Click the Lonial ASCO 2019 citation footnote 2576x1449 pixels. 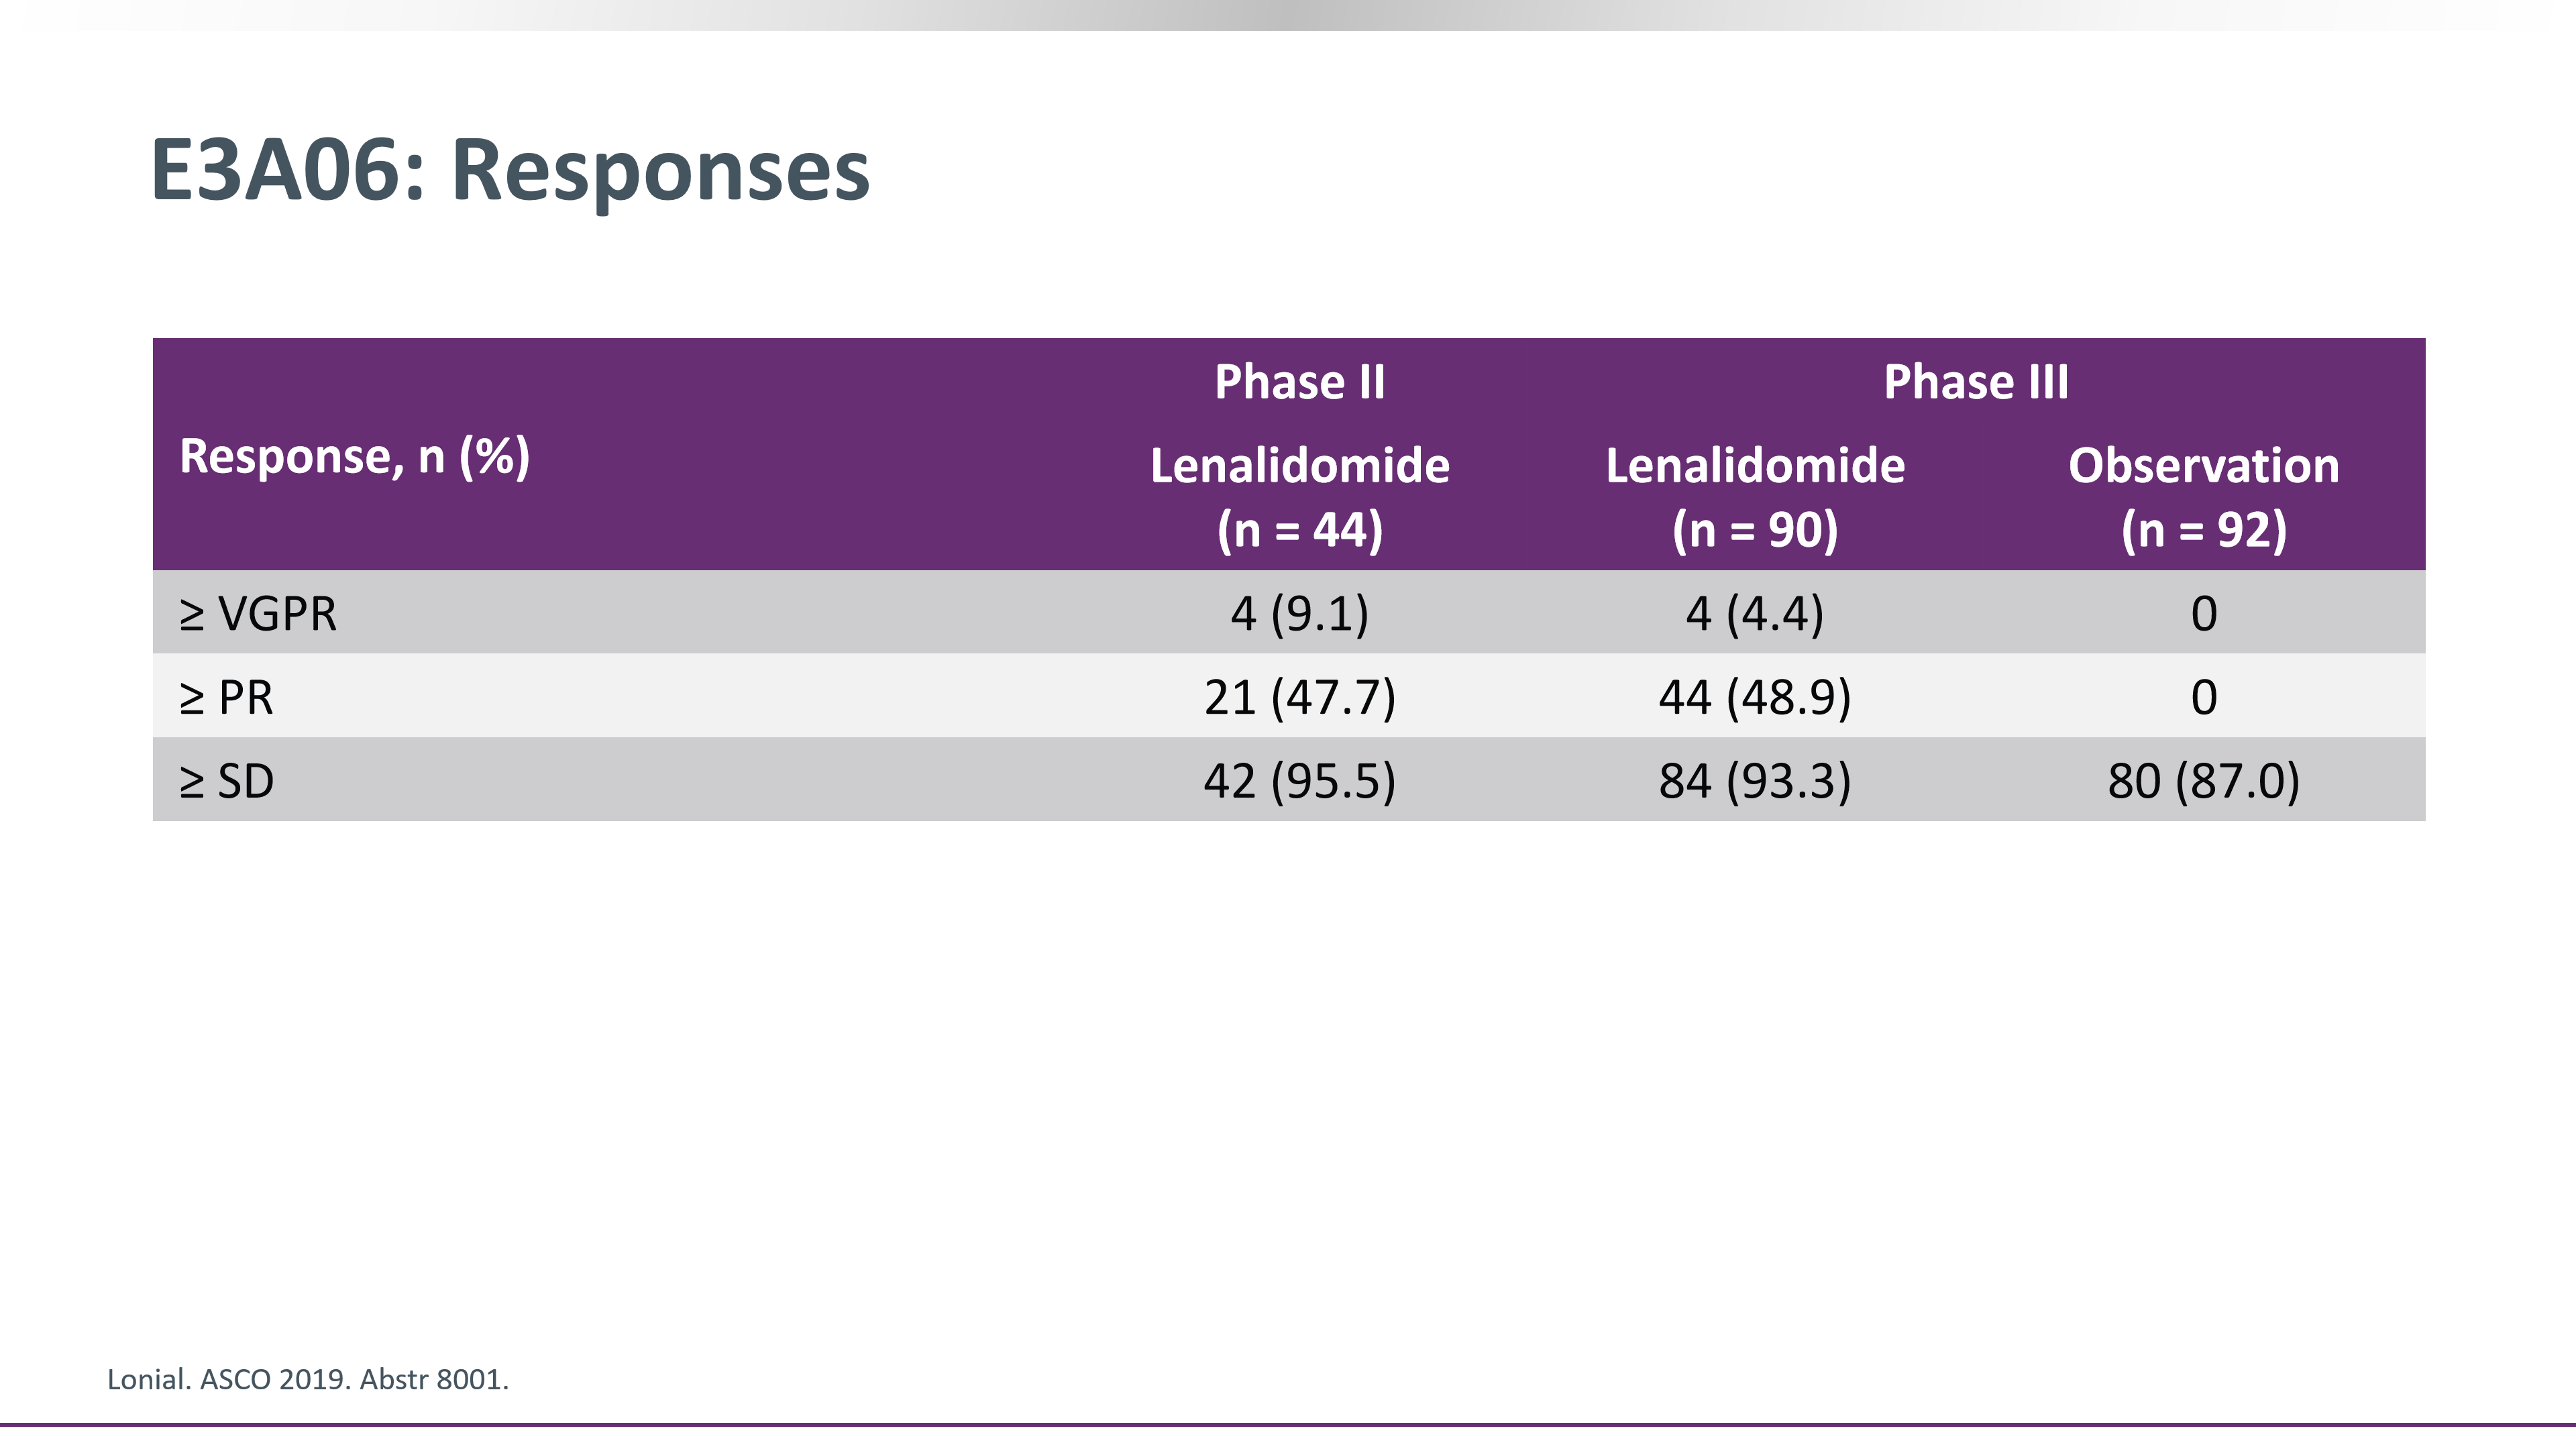pyautogui.click(x=308, y=1380)
